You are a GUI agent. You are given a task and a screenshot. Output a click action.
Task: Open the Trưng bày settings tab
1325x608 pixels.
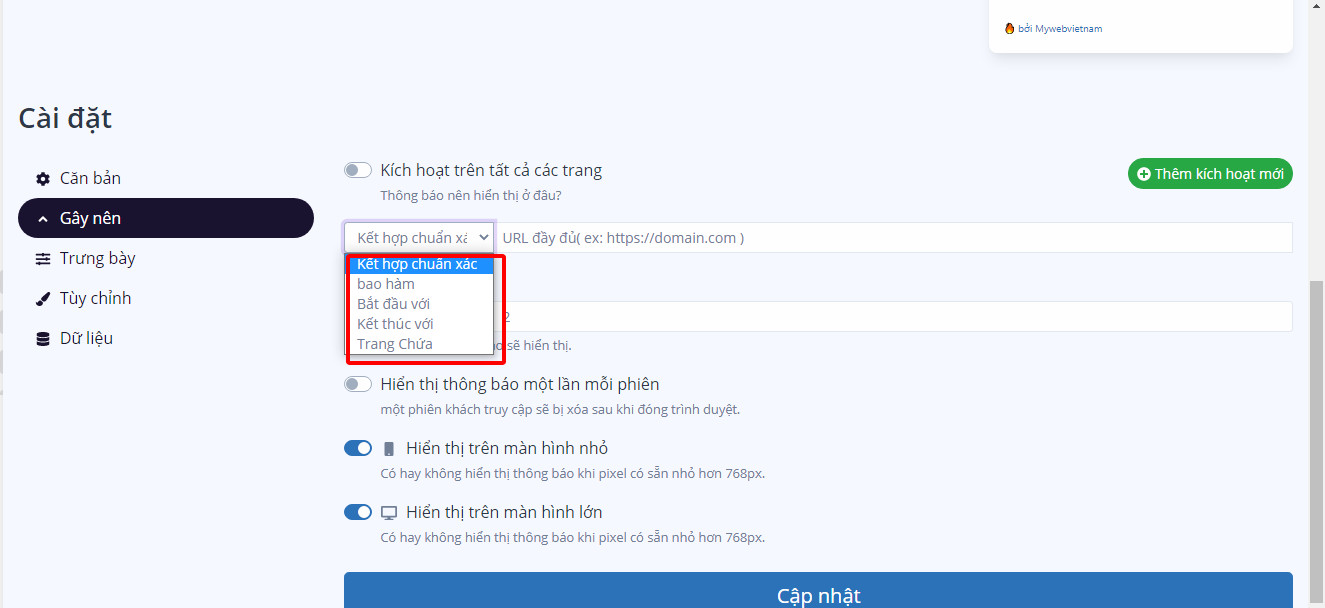(x=97, y=259)
